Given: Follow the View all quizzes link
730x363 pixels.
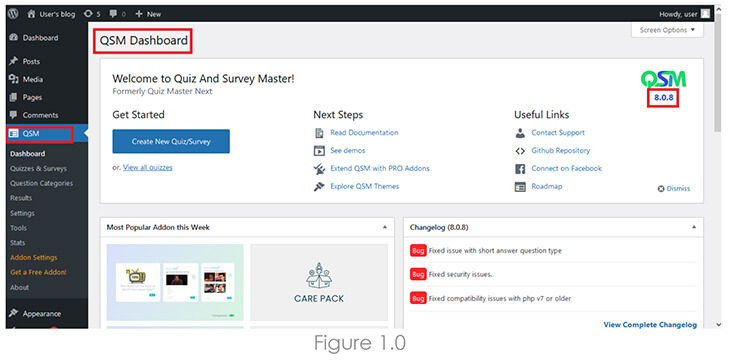Looking at the screenshot, I should [x=148, y=168].
